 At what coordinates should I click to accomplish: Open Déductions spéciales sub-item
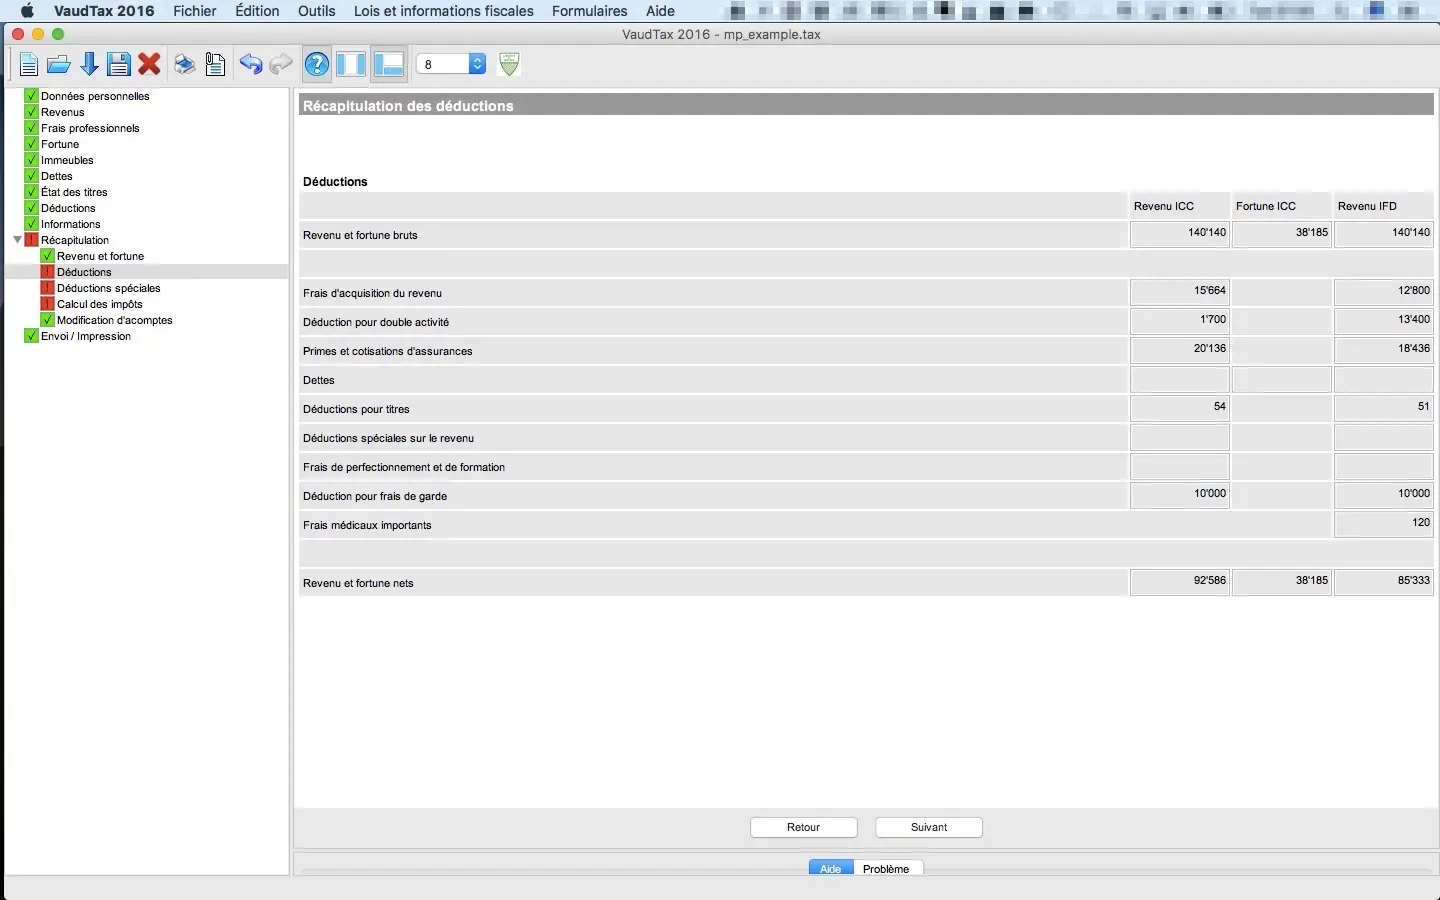click(x=108, y=288)
